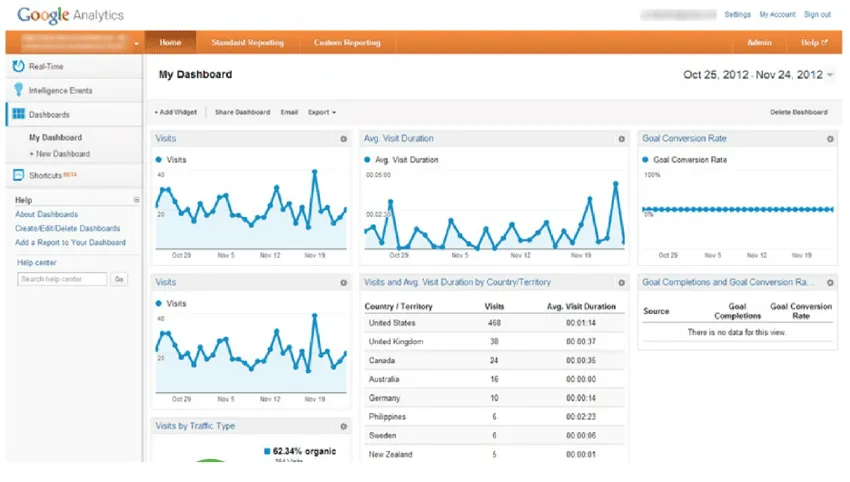The width and height of the screenshot is (850, 482).
Task: Open the Settings link at top
Action: click(x=737, y=15)
